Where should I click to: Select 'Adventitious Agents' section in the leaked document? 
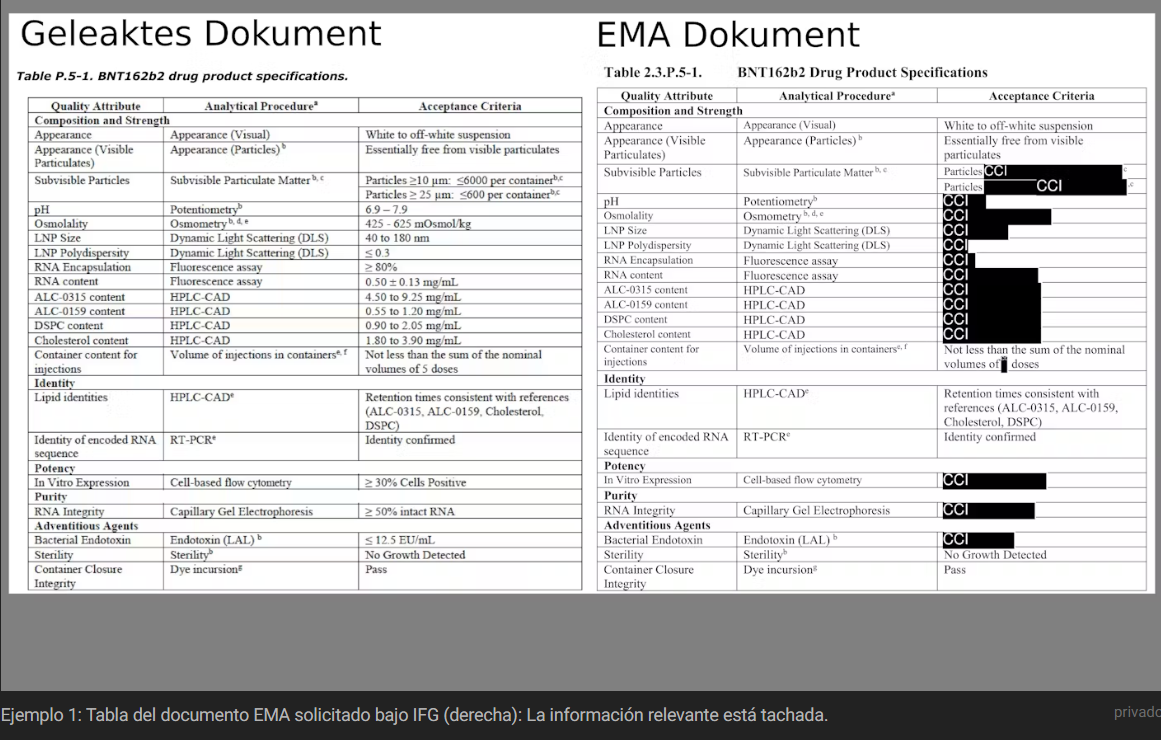point(86,526)
